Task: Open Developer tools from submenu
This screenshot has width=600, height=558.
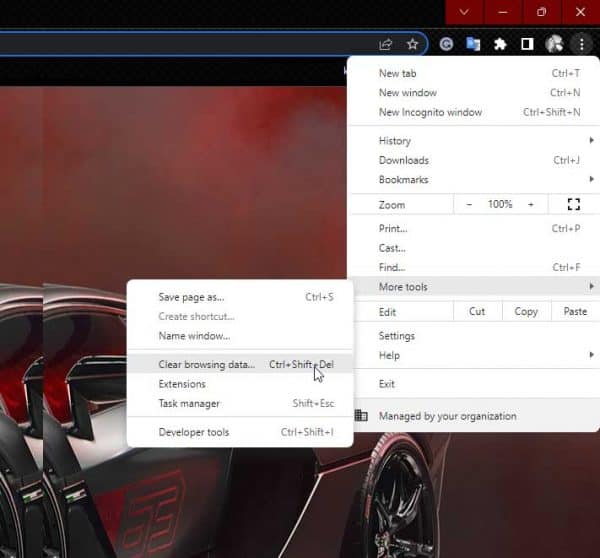Action: 194,433
